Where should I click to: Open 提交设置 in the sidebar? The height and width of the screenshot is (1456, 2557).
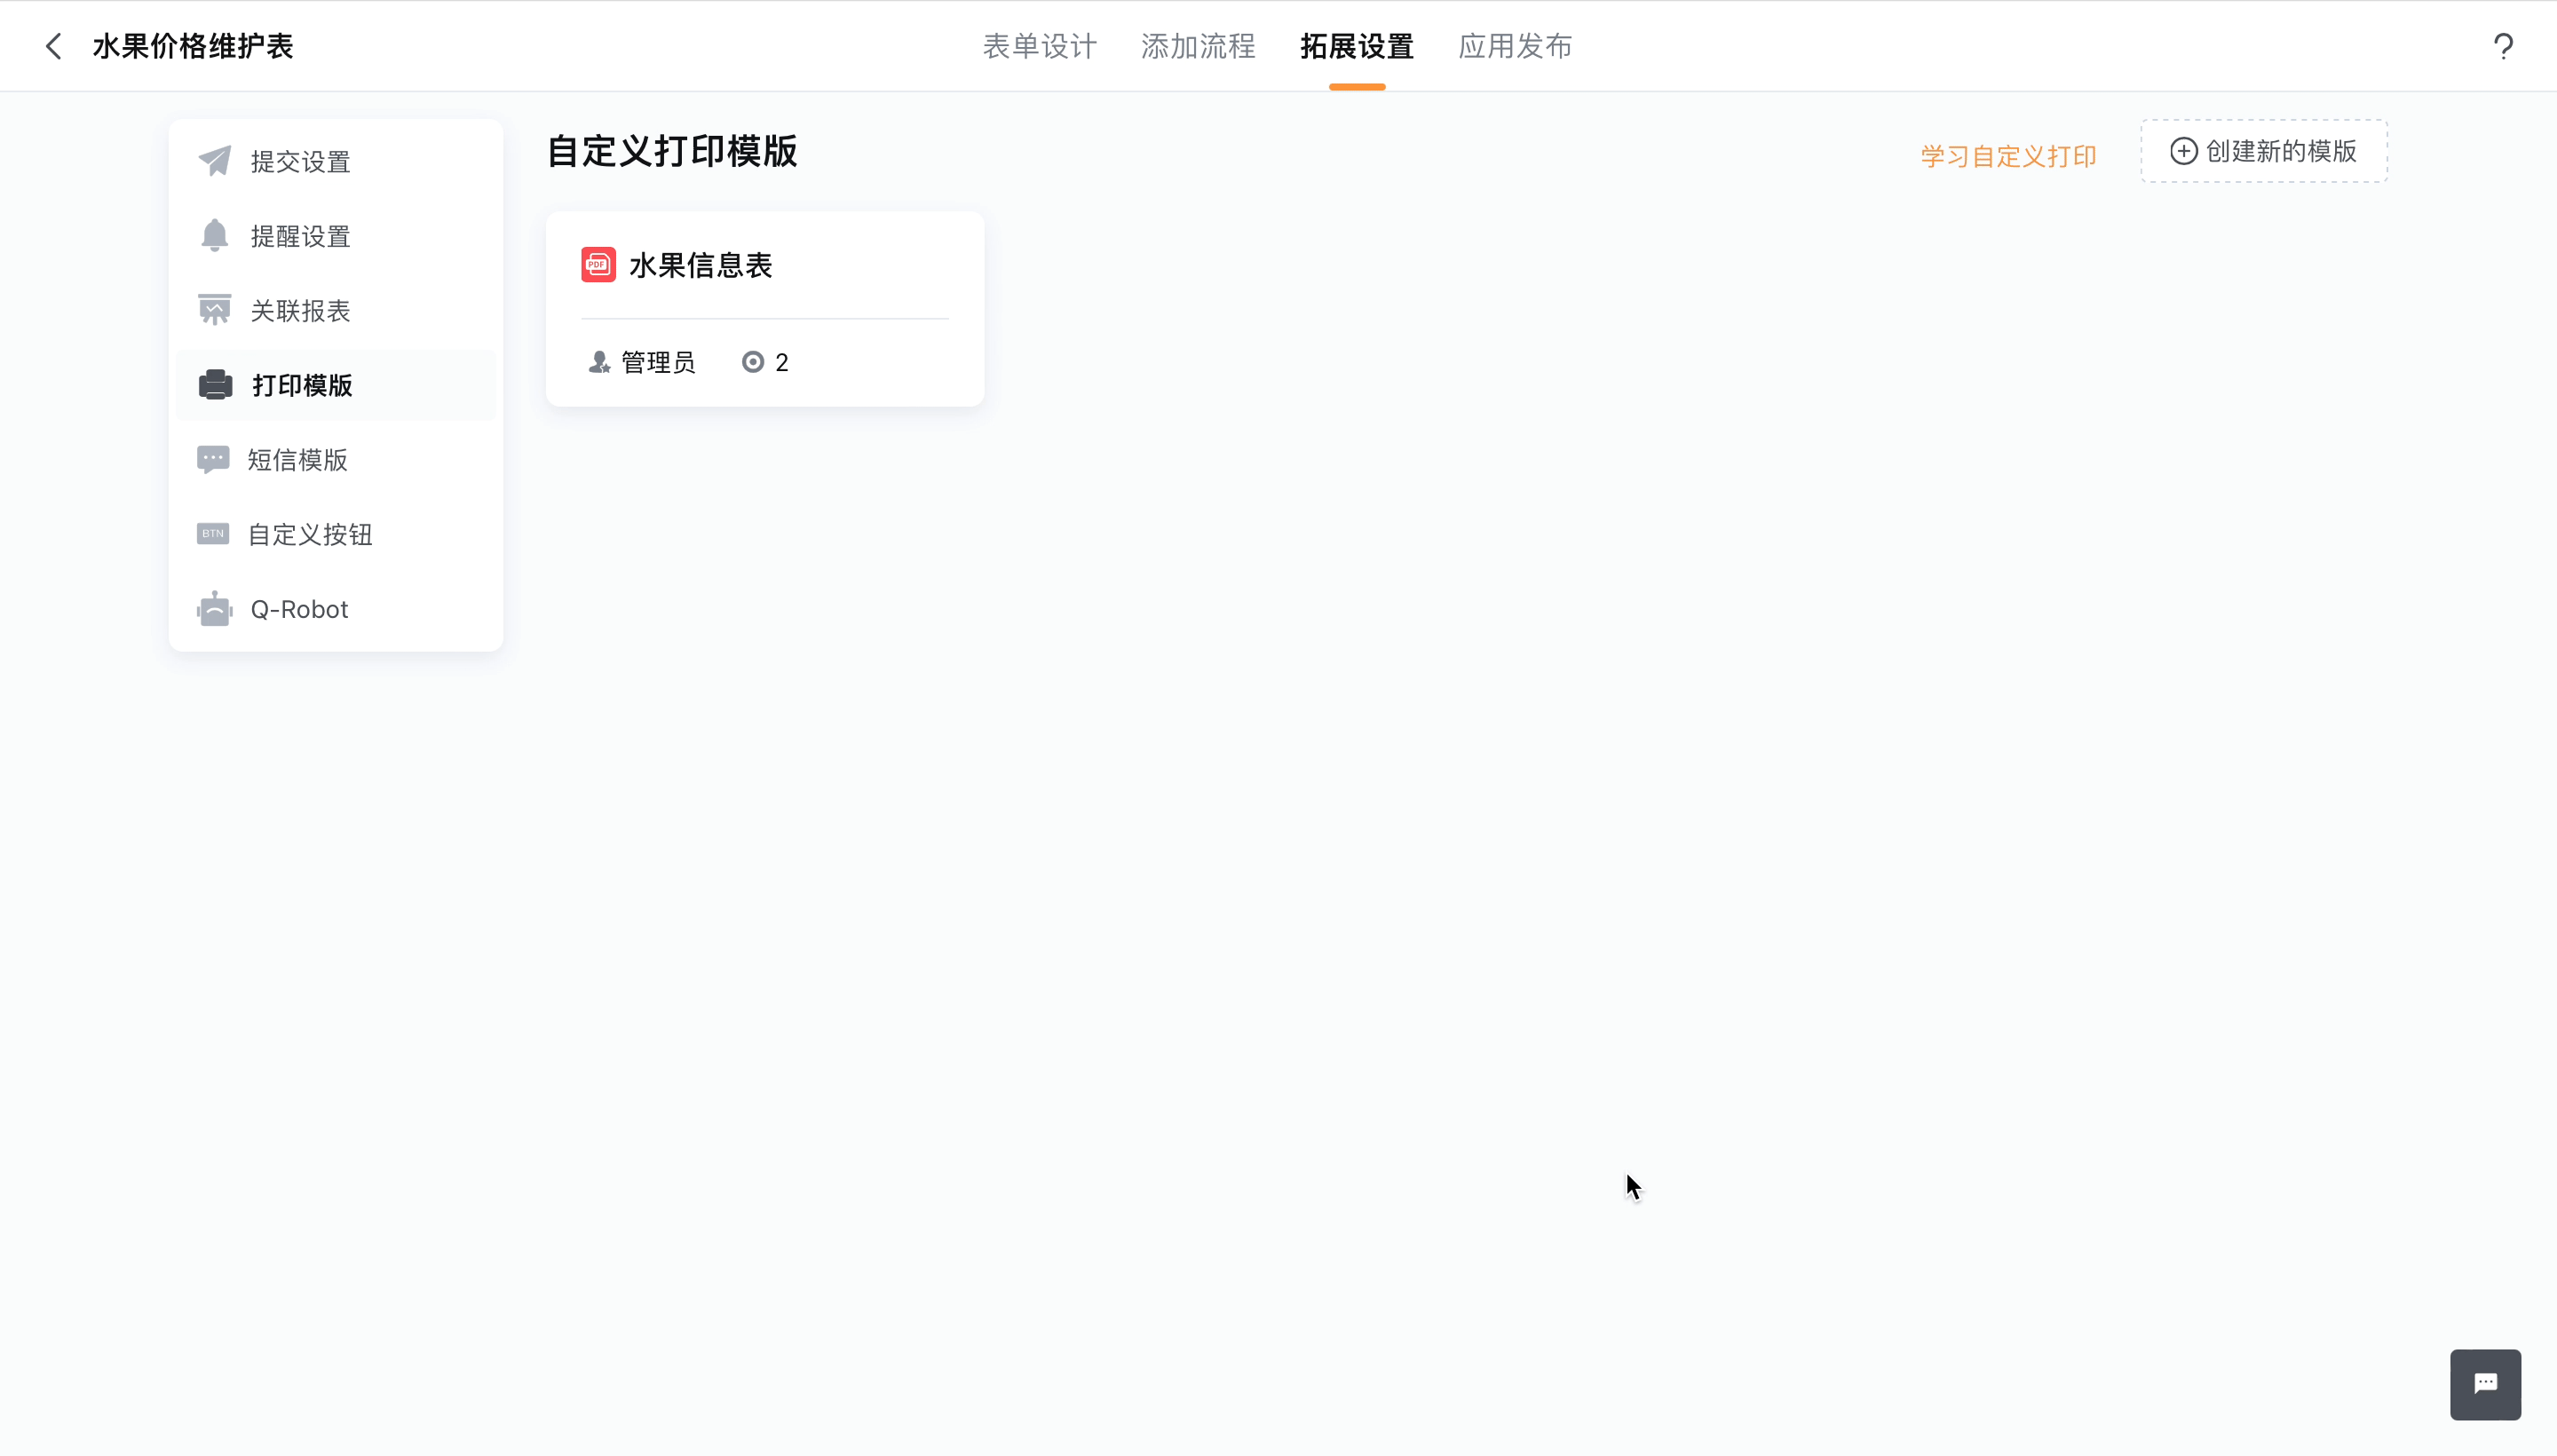[x=336, y=161]
